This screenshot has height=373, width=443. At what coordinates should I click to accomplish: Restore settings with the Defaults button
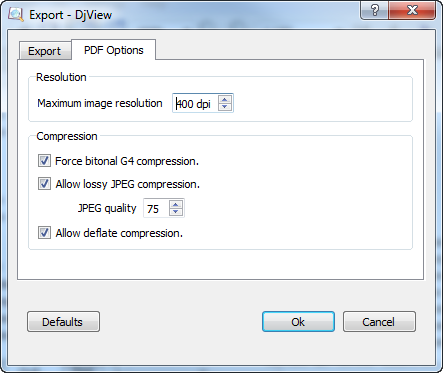tap(63, 322)
